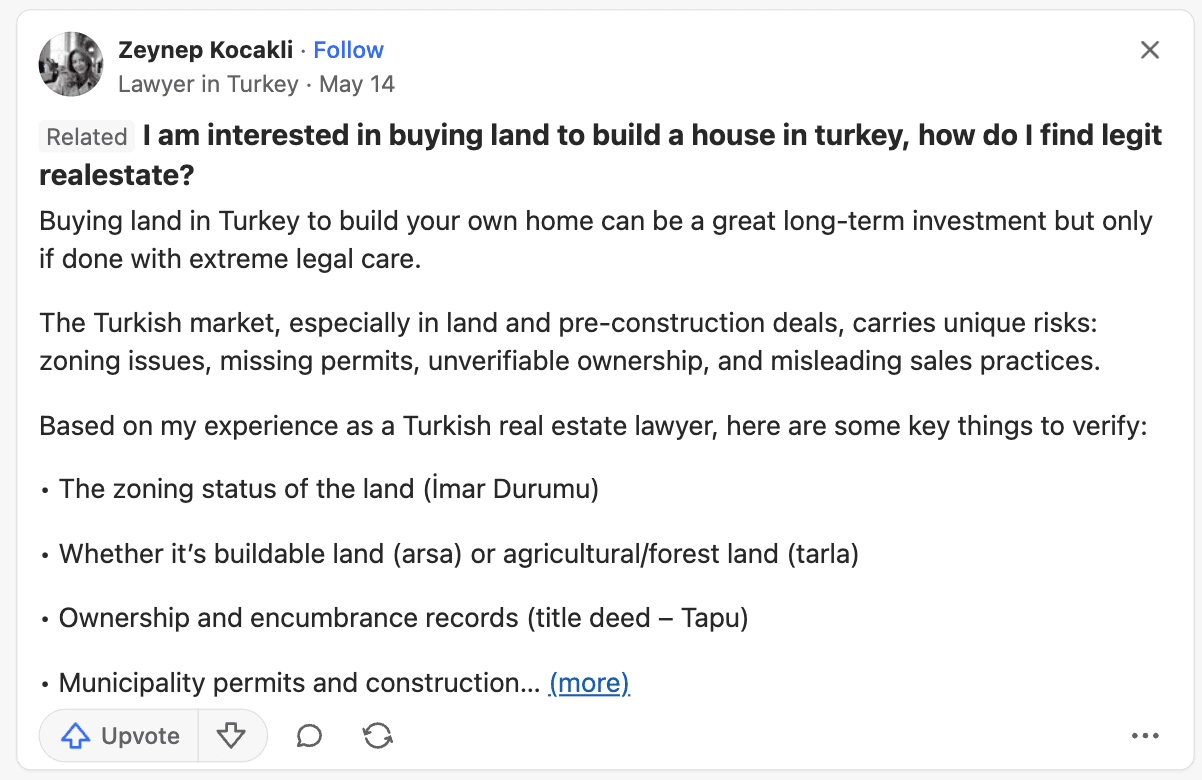
Task: Dismiss the answer with the X icon
Action: (x=1150, y=50)
